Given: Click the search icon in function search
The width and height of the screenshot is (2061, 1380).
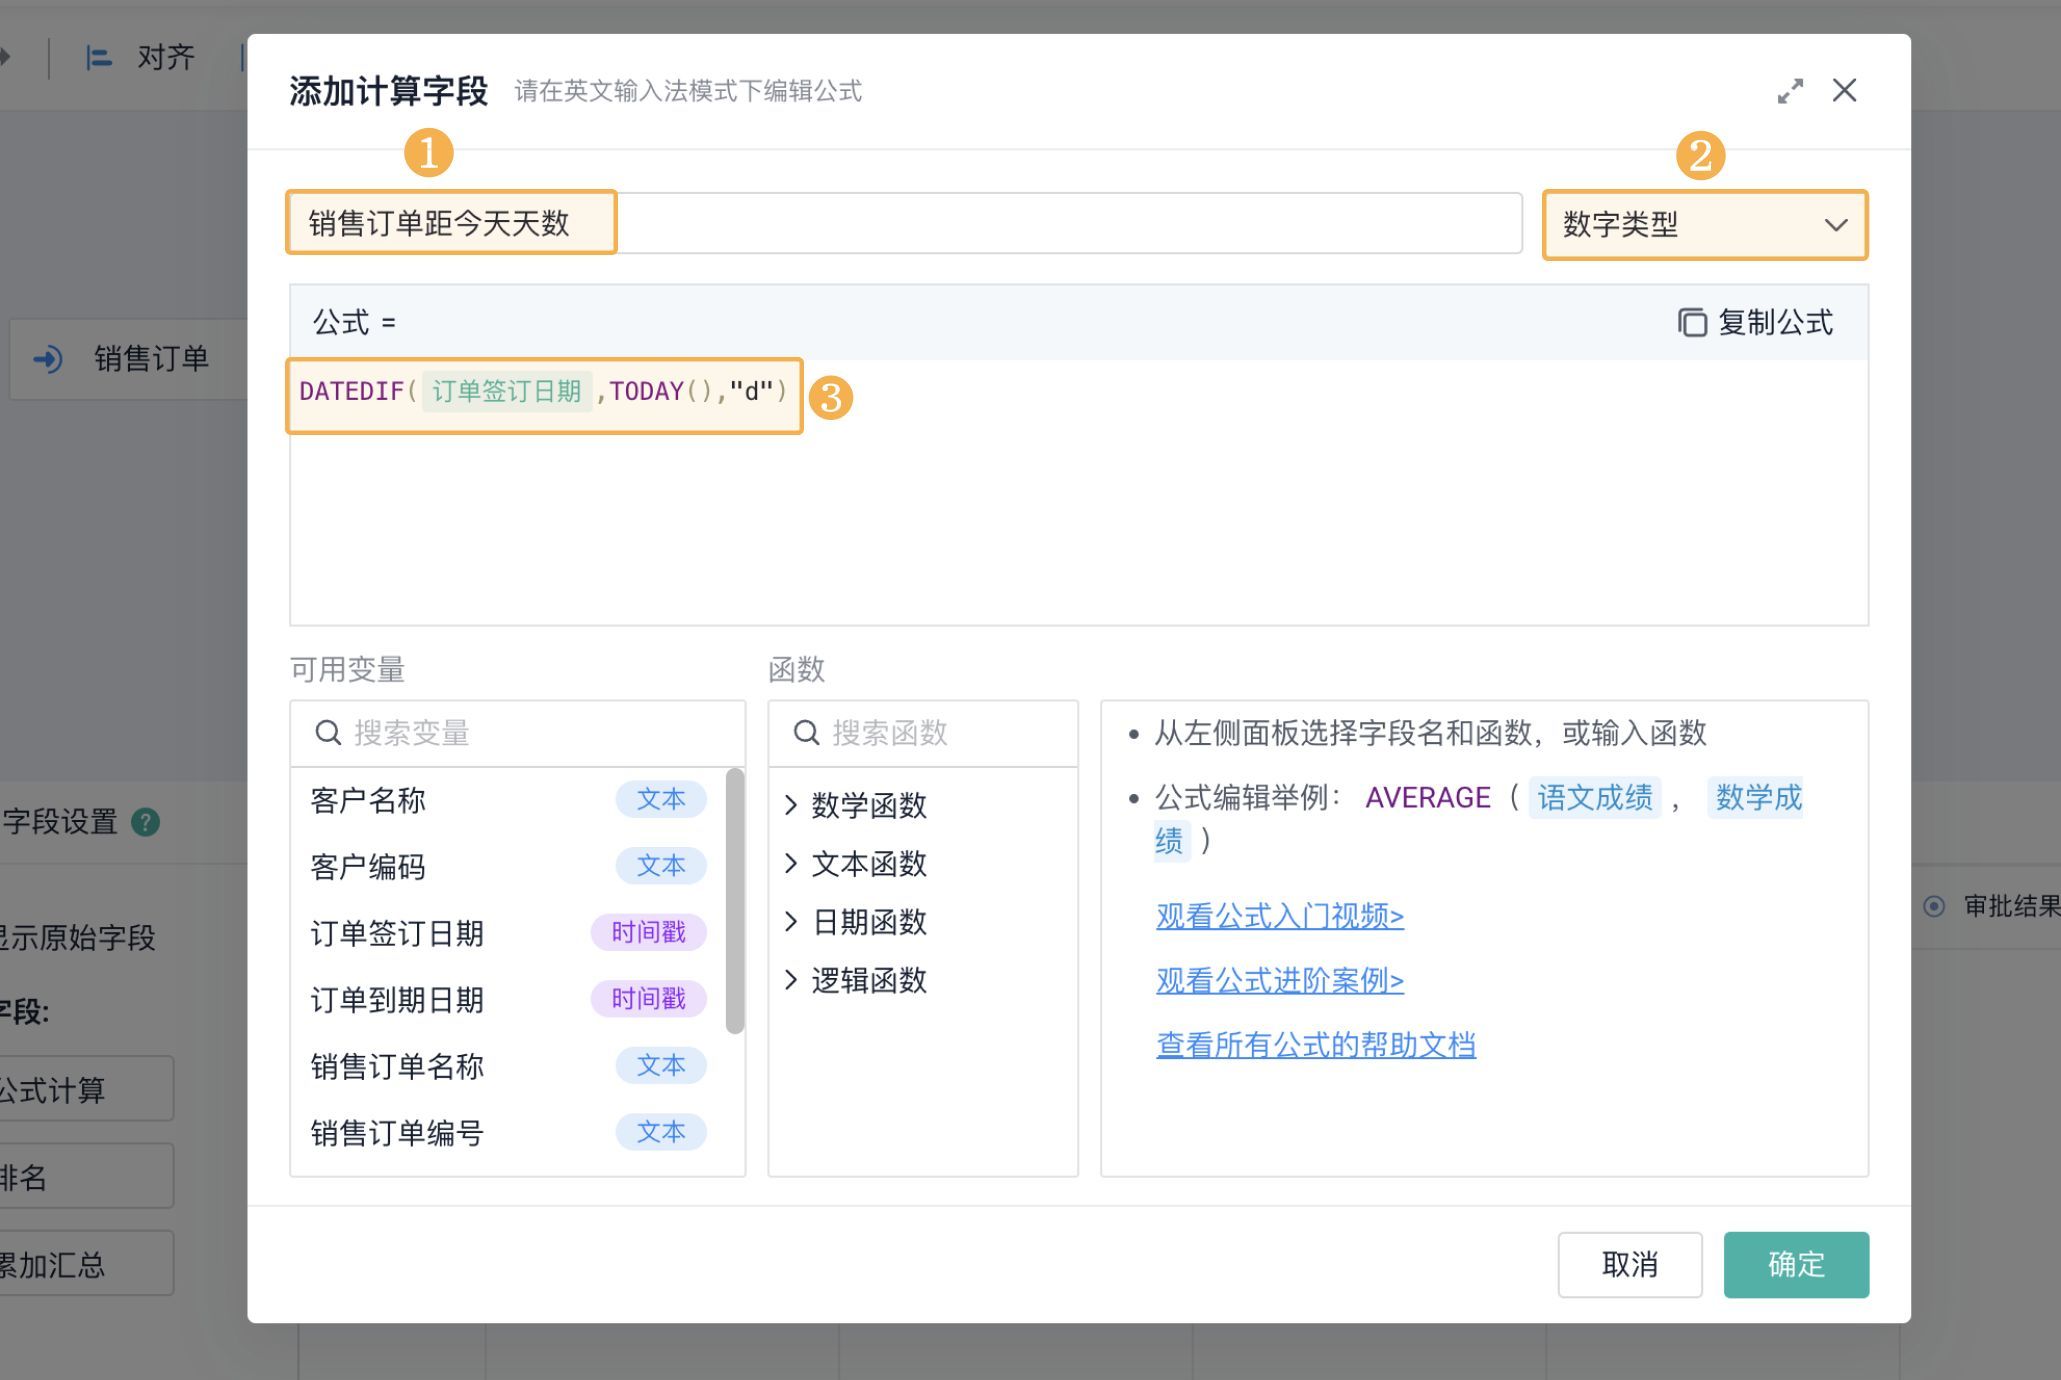Looking at the screenshot, I should tap(806, 733).
